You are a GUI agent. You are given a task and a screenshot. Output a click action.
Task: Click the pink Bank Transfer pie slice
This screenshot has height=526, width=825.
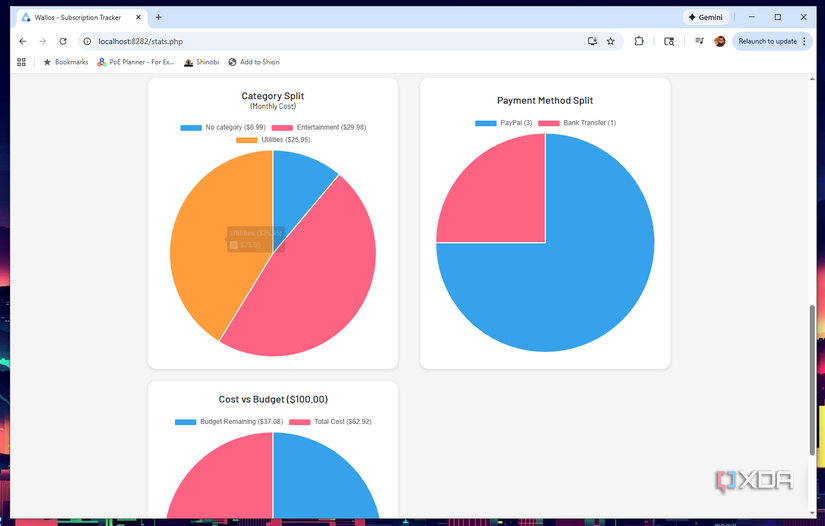500,200
